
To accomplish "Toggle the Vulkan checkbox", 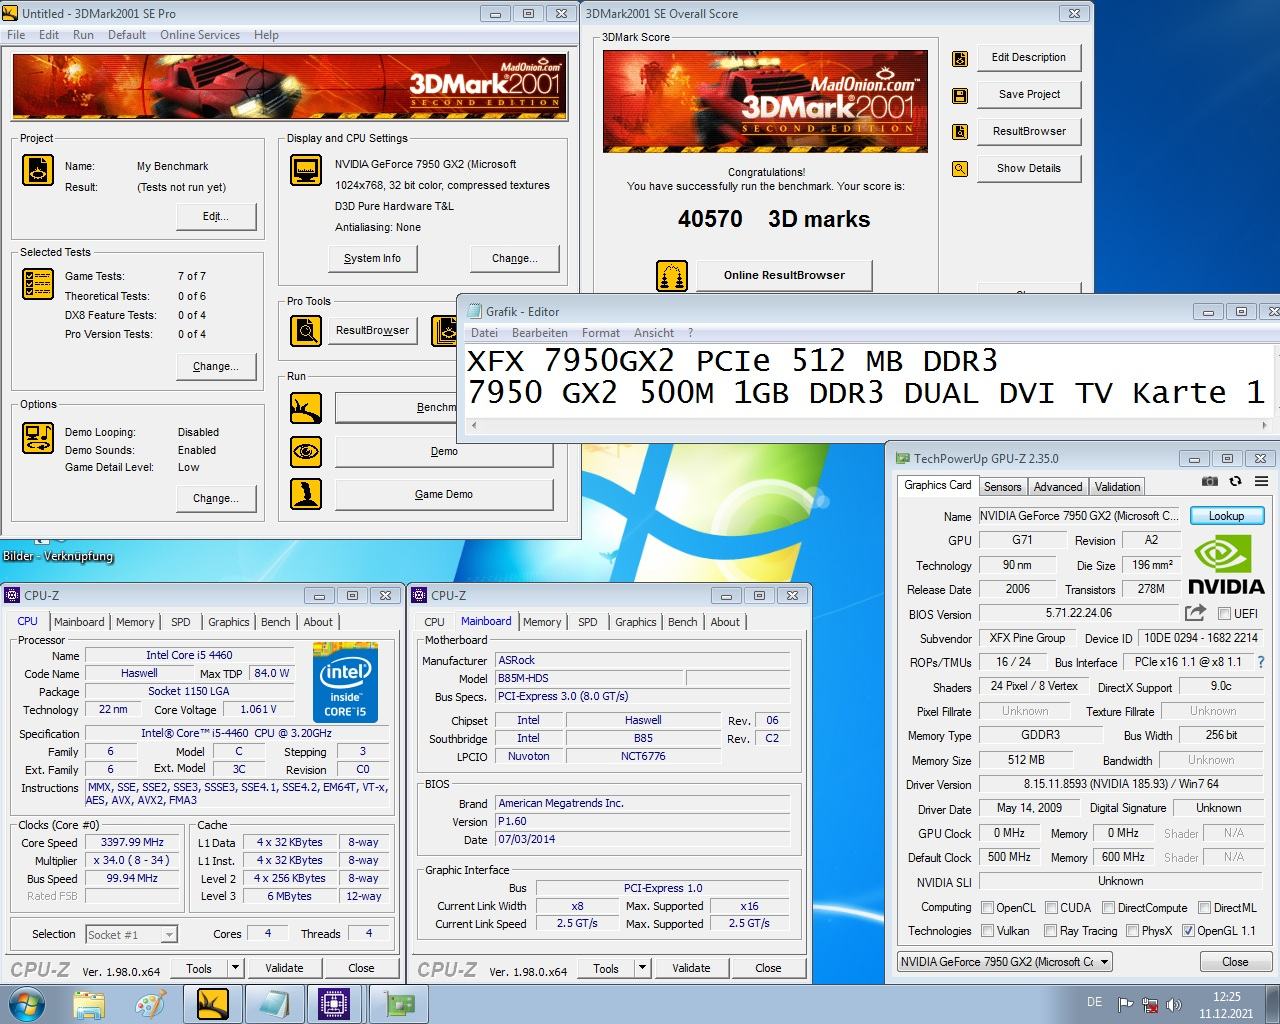I will (988, 931).
